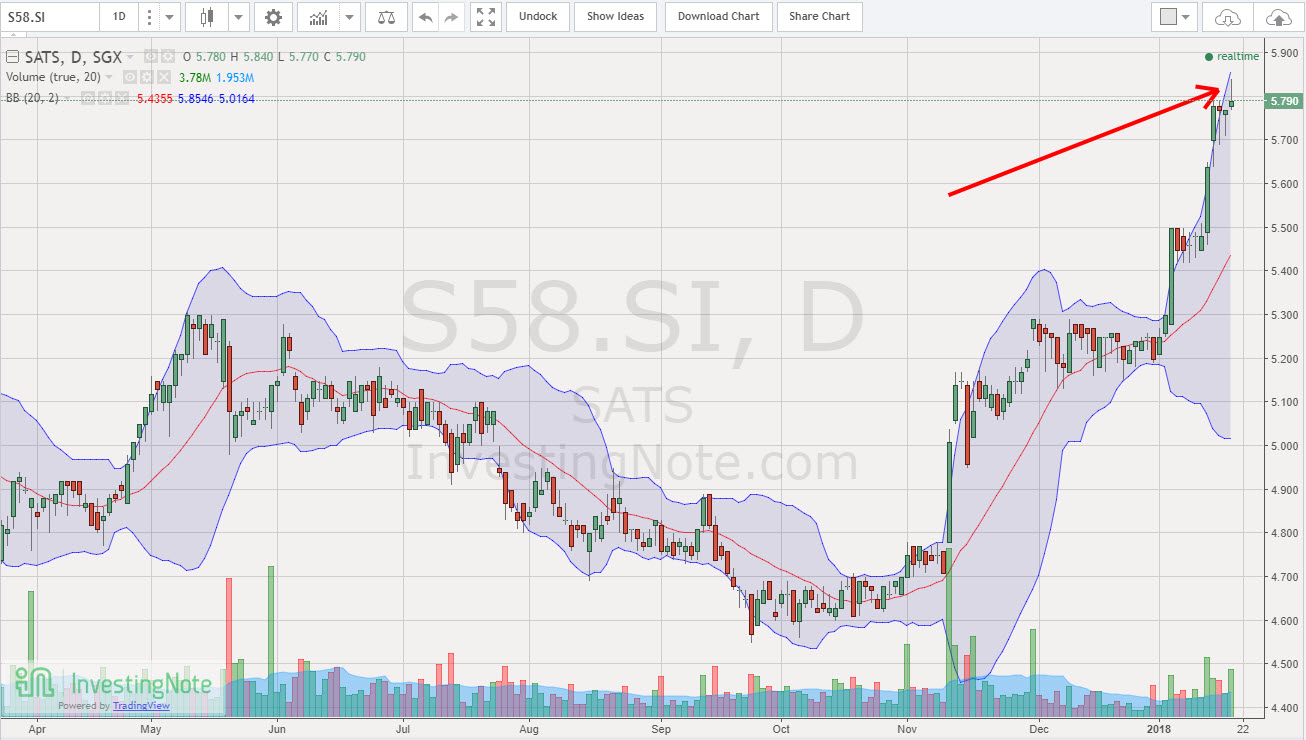Click the redo arrow icon

click(x=452, y=17)
